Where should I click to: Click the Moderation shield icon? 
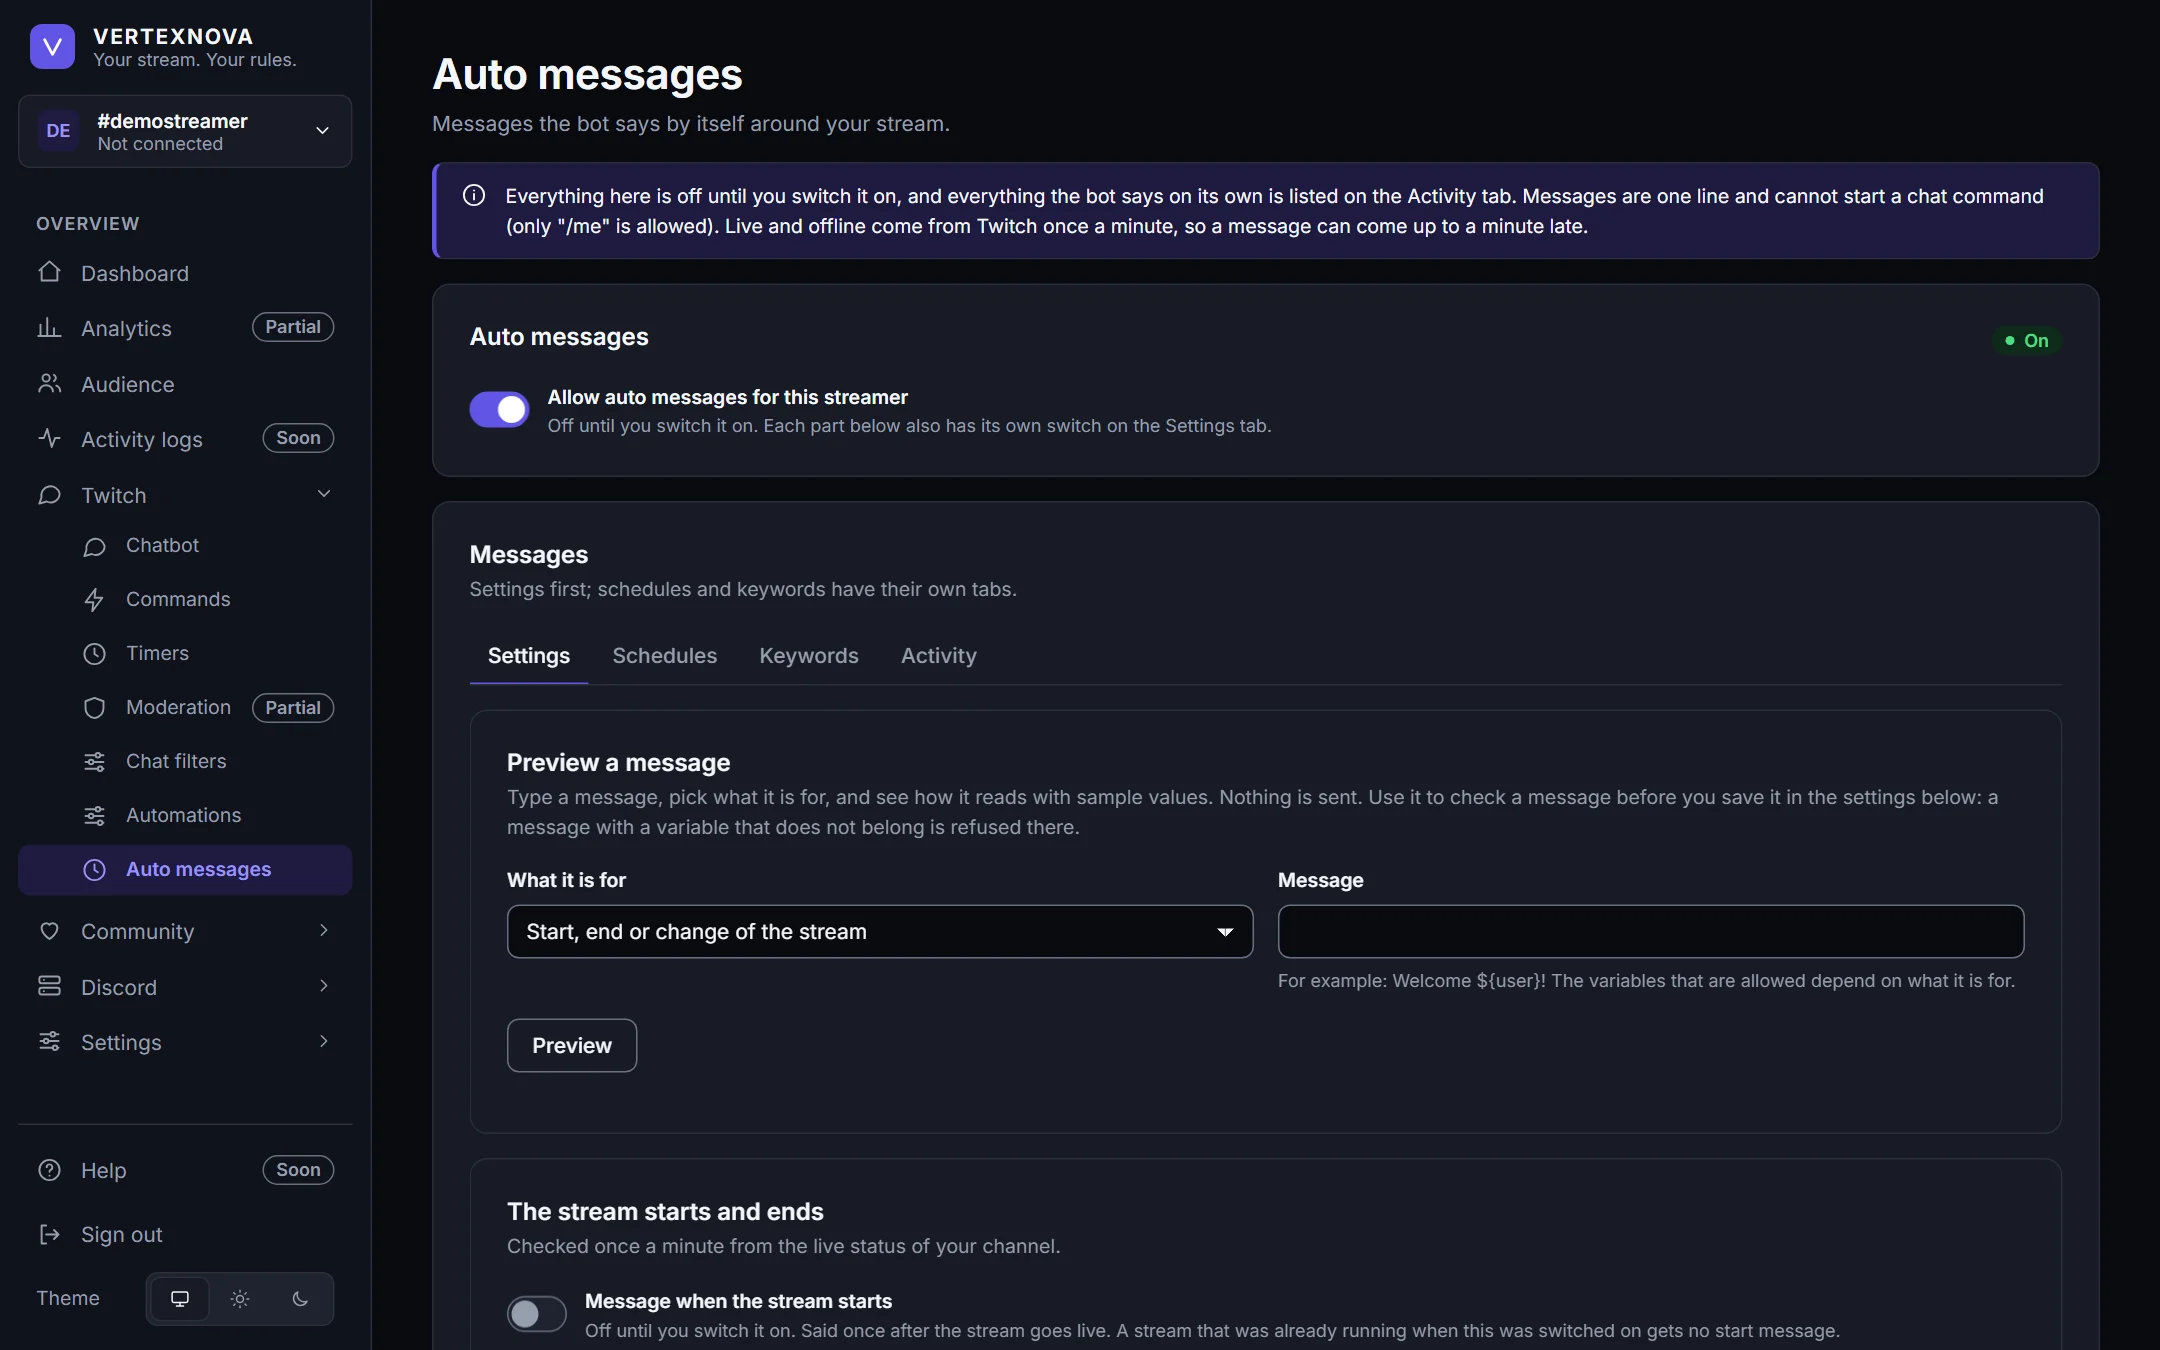click(94, 708)
